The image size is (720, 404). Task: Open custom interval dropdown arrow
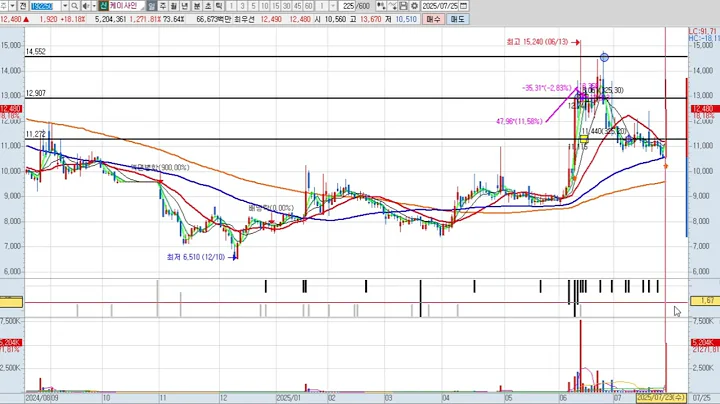tap(333, 6)
